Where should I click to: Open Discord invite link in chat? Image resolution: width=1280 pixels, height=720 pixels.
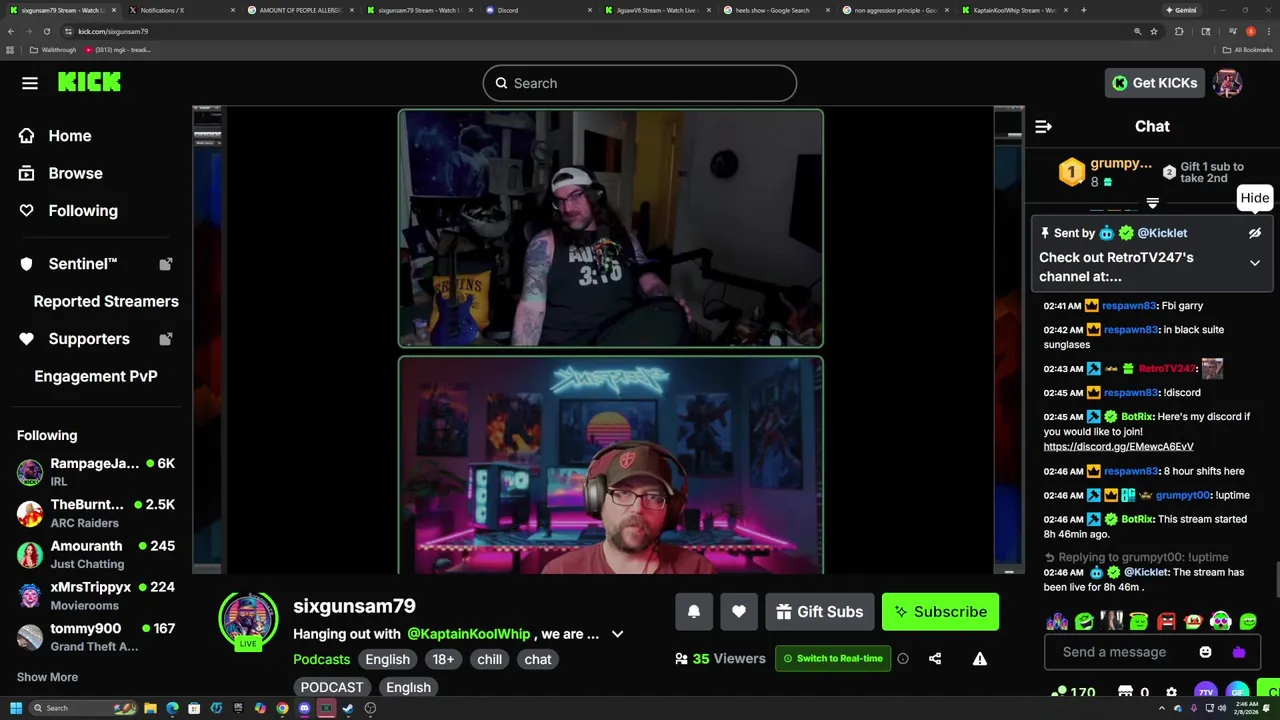click(x=1118, y=447)
